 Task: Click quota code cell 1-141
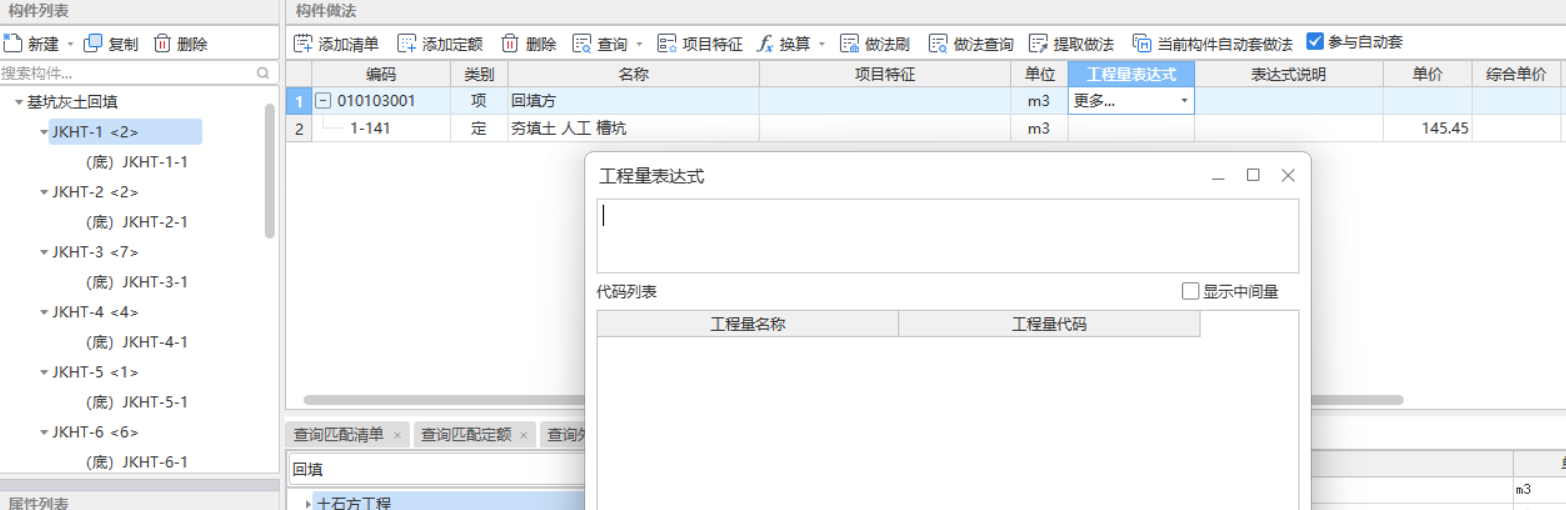pos(383,128)
